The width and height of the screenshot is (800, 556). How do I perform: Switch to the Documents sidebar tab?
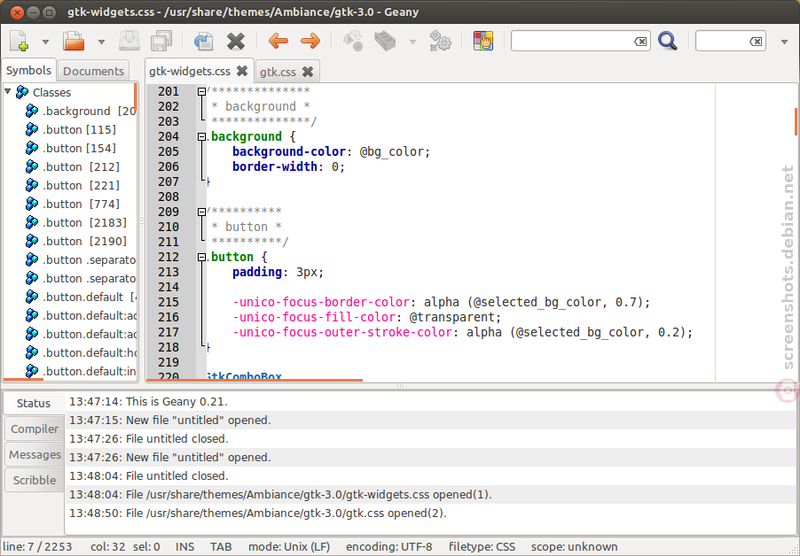(x=93, y=71)
